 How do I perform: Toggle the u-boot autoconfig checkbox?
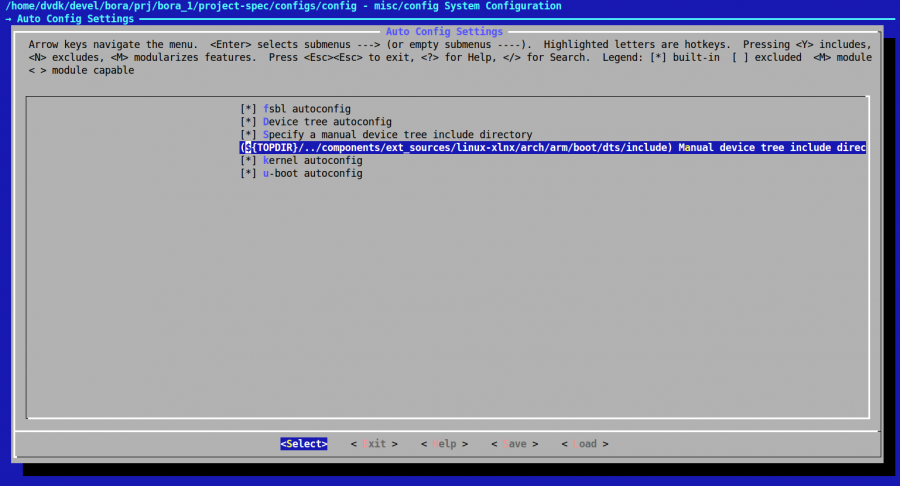pyautogui.click(x=248, y=173)
